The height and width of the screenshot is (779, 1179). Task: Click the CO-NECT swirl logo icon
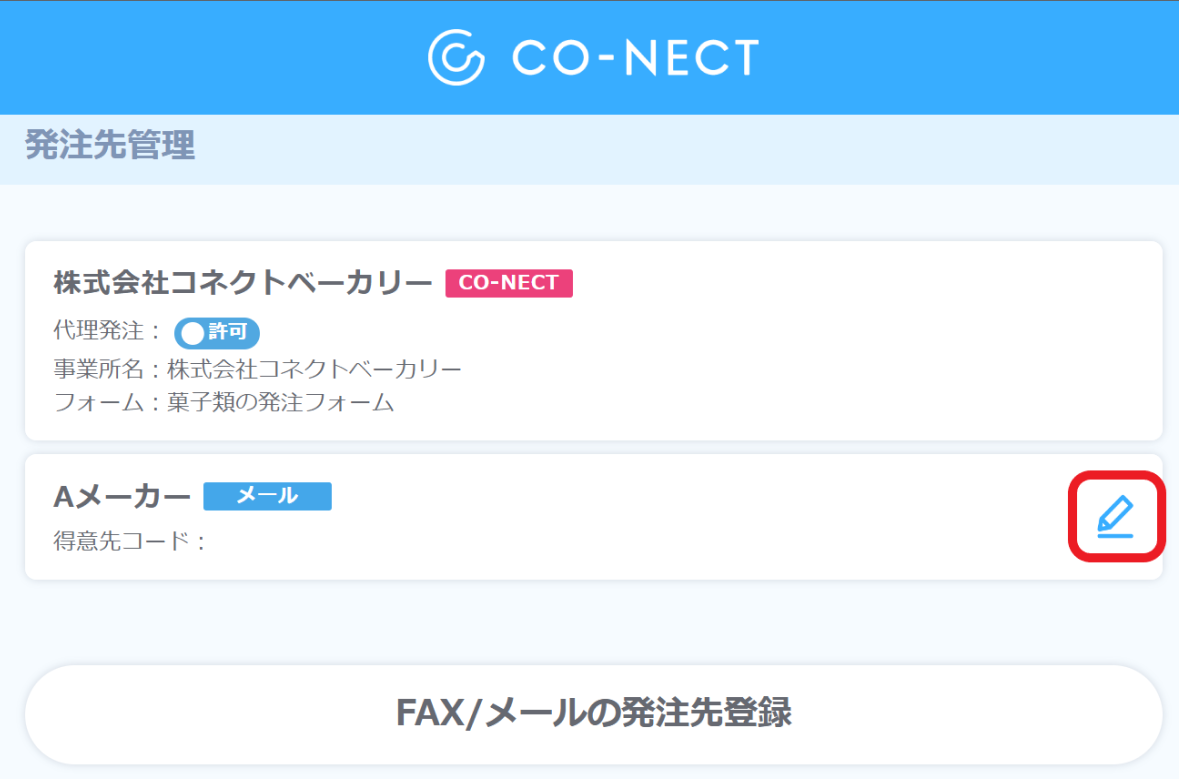coord(456,57)
